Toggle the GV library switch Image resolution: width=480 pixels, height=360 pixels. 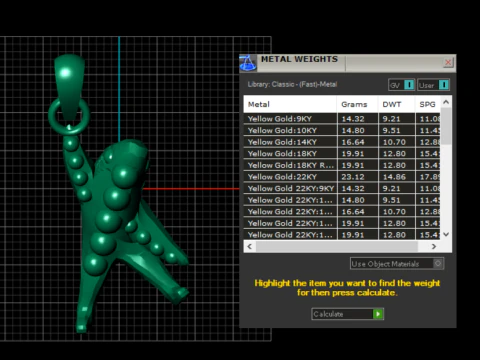[x=402, y=85]
